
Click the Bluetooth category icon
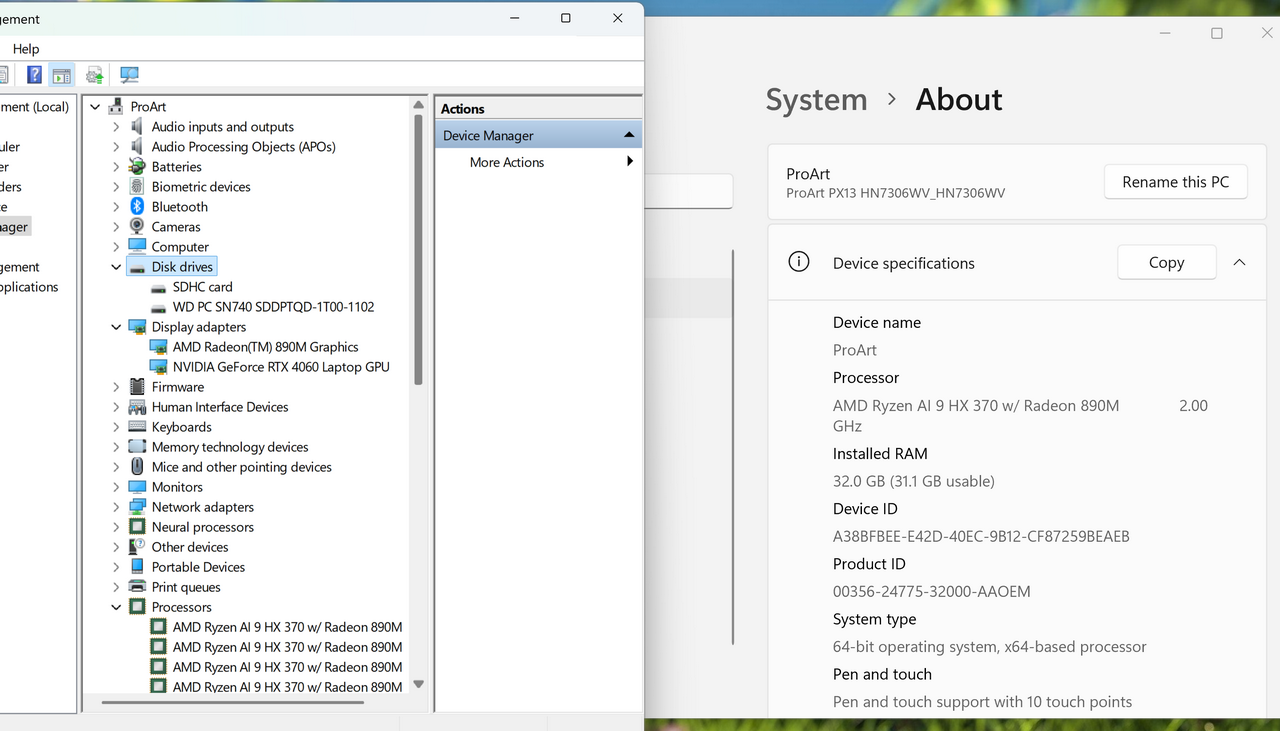pos(137,207)
